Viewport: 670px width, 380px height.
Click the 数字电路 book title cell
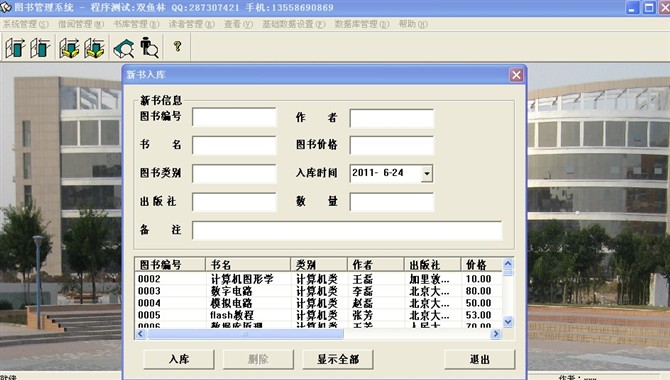[x=231, y=291]
